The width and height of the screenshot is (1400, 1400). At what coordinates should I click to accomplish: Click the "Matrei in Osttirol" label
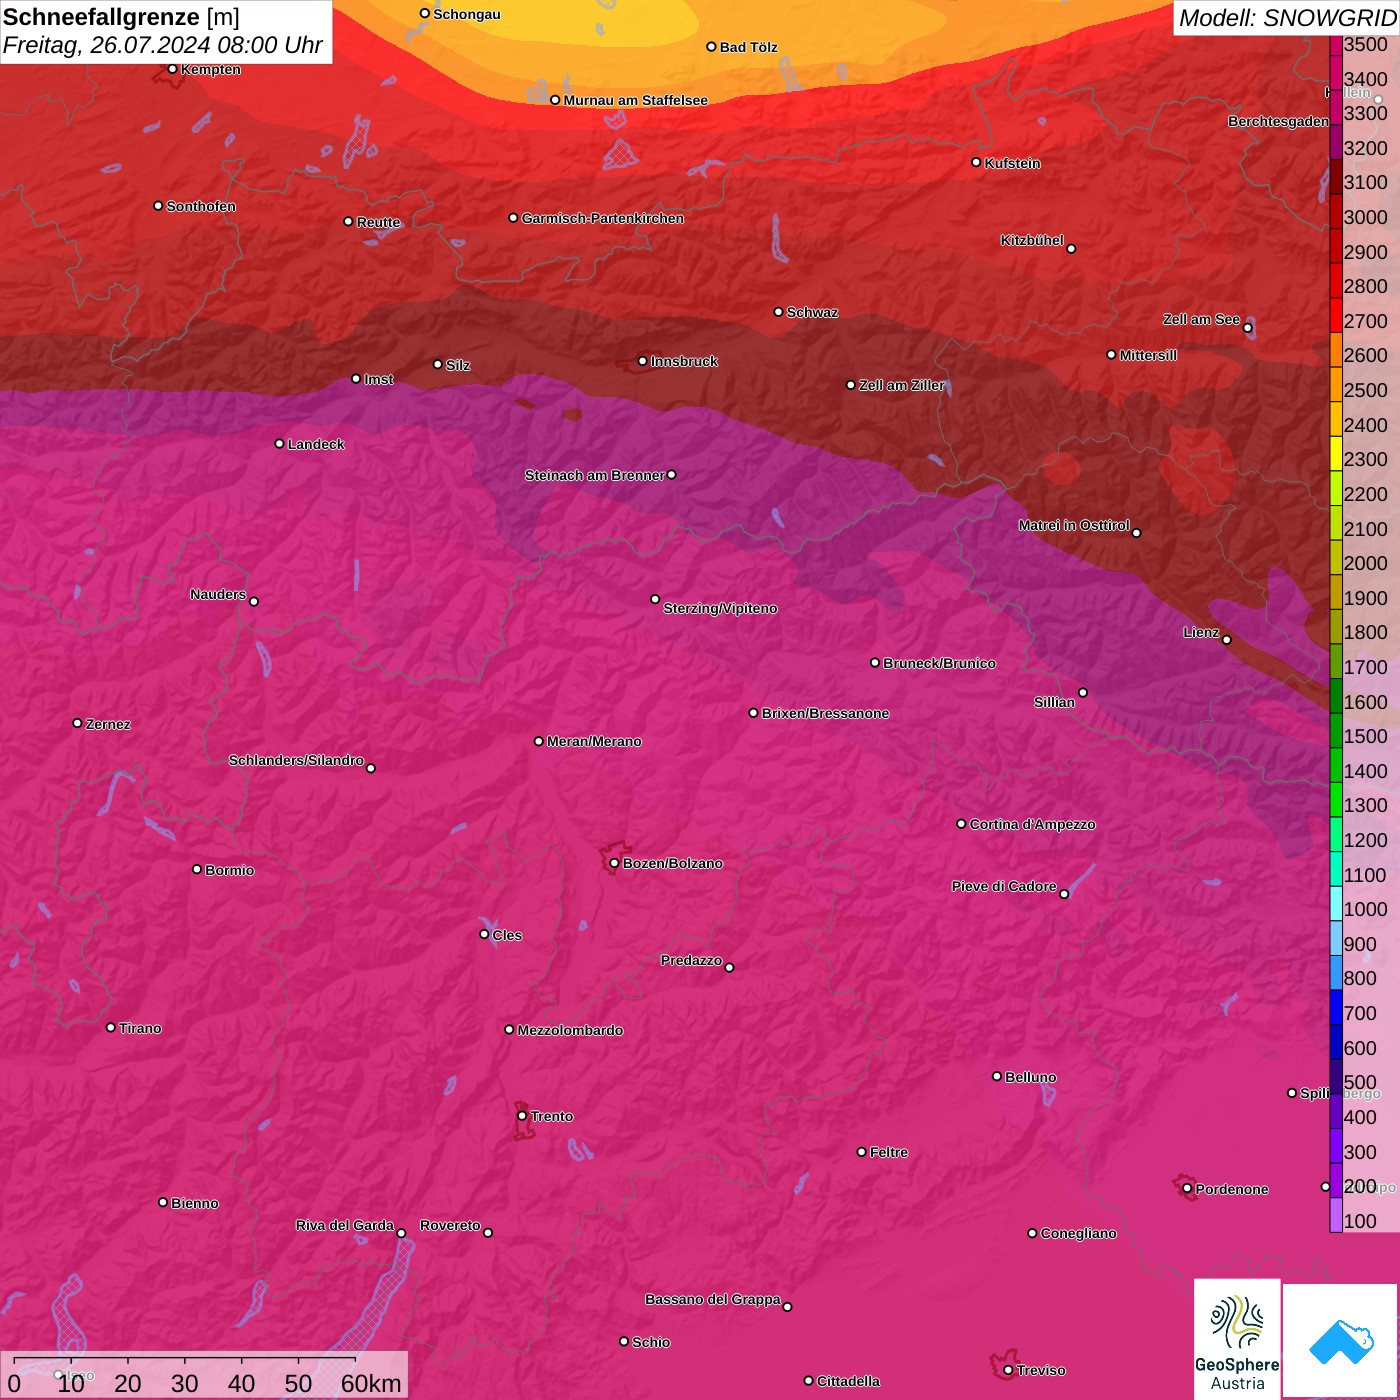click(1074, 525)
